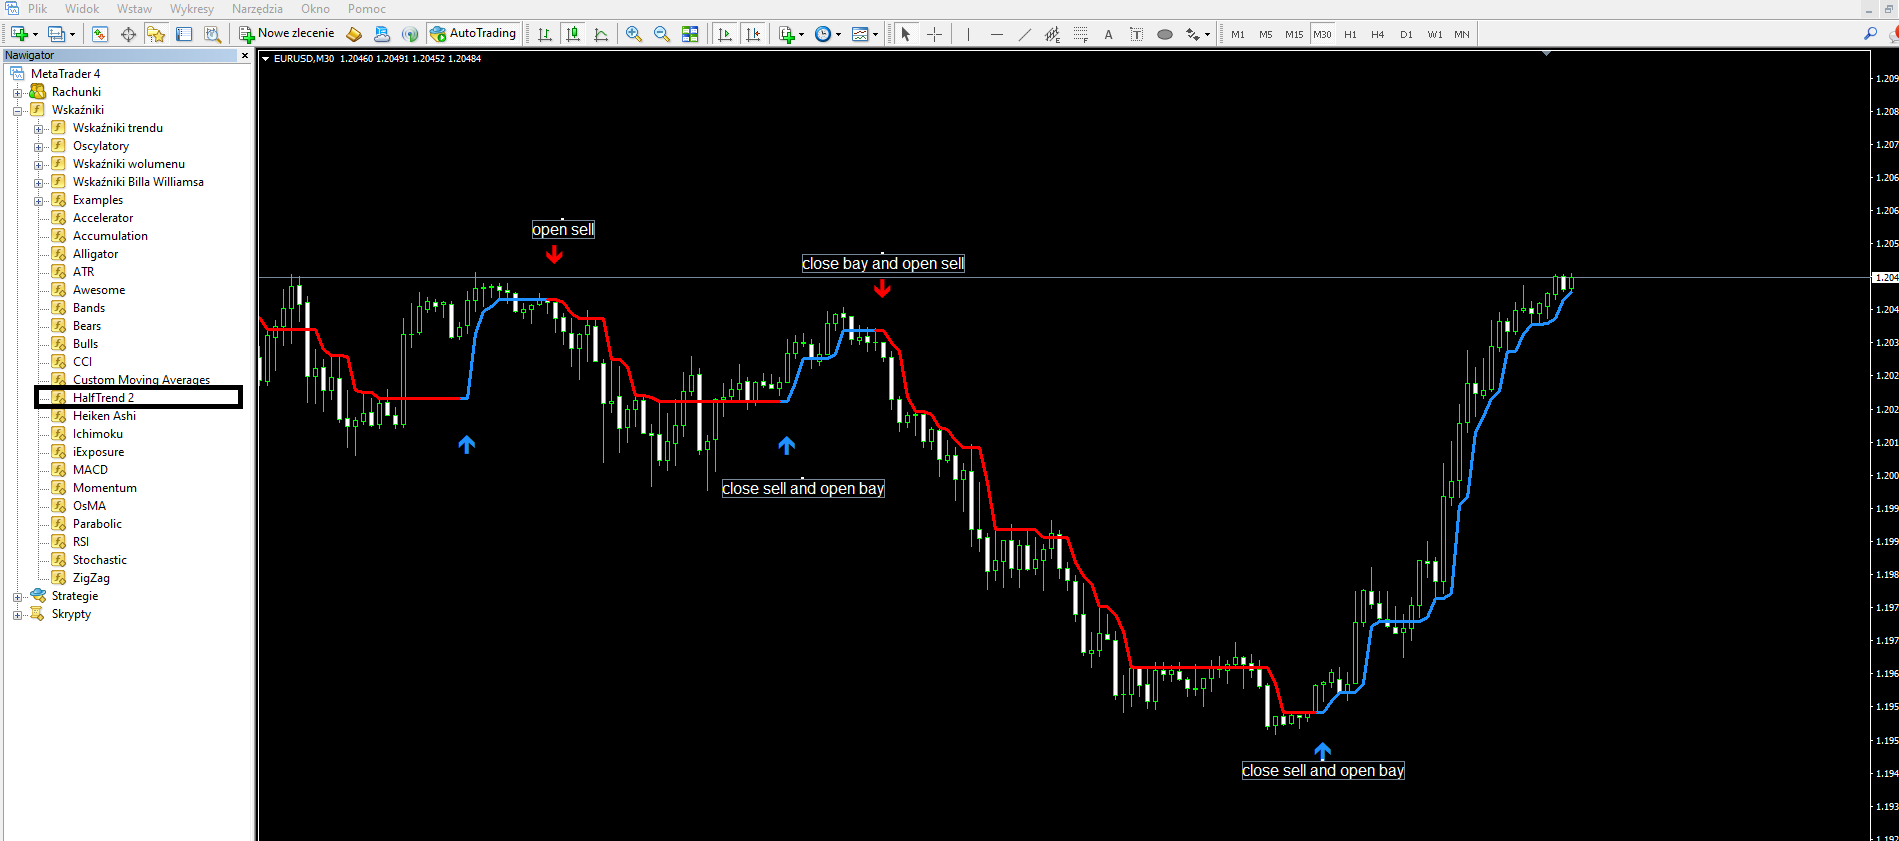Open the Wykresy menu

[192, 9]
